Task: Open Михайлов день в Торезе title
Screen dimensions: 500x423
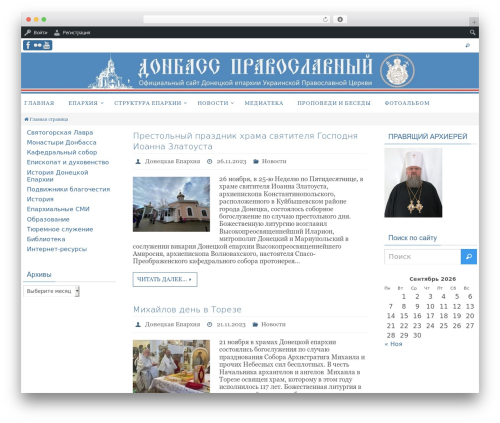Action: 187,310
